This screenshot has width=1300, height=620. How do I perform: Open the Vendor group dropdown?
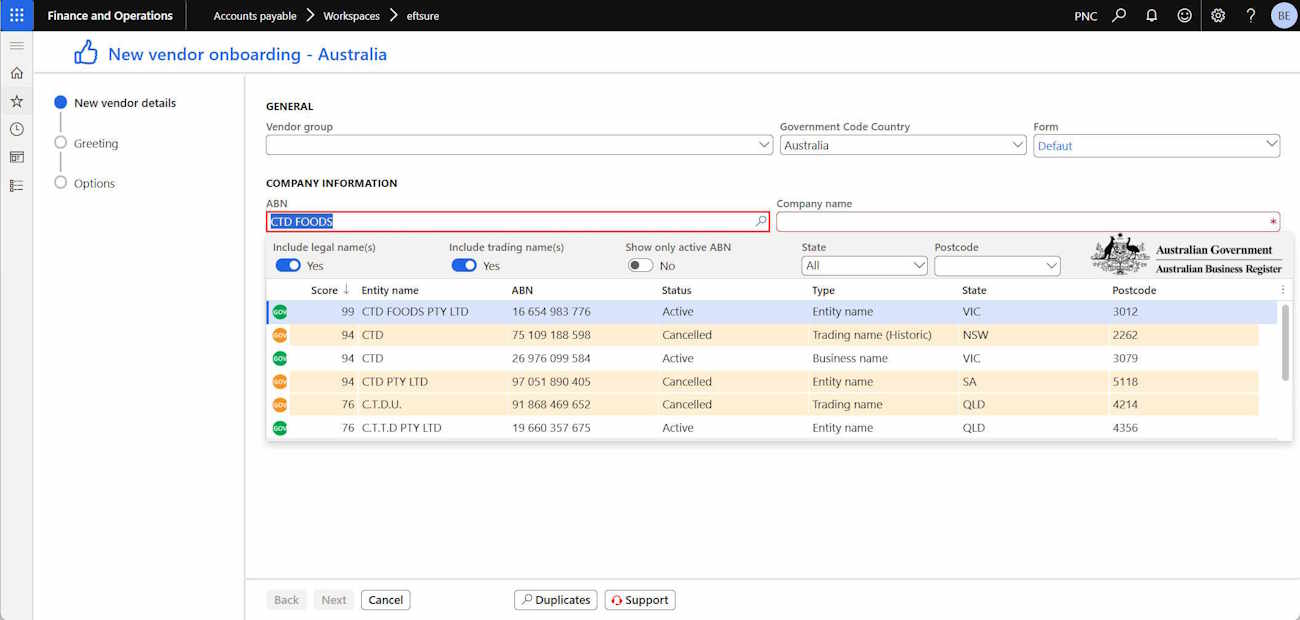[765, 145]
